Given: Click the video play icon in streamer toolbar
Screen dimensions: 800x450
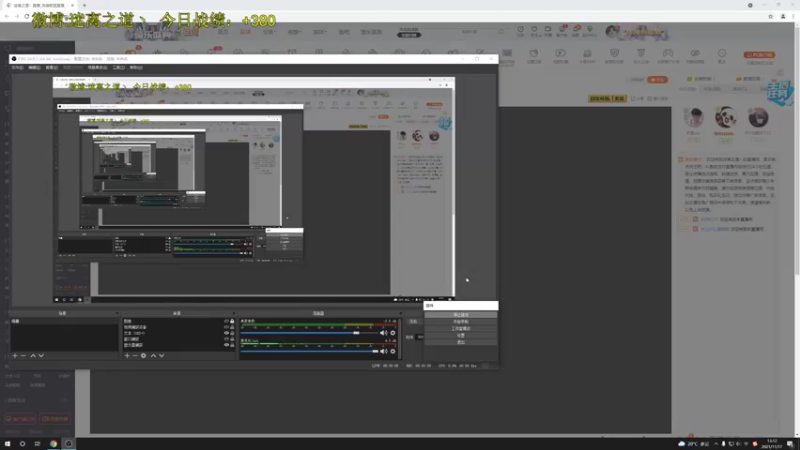Looking at the screenshot, I should click(x=560, y=55).
